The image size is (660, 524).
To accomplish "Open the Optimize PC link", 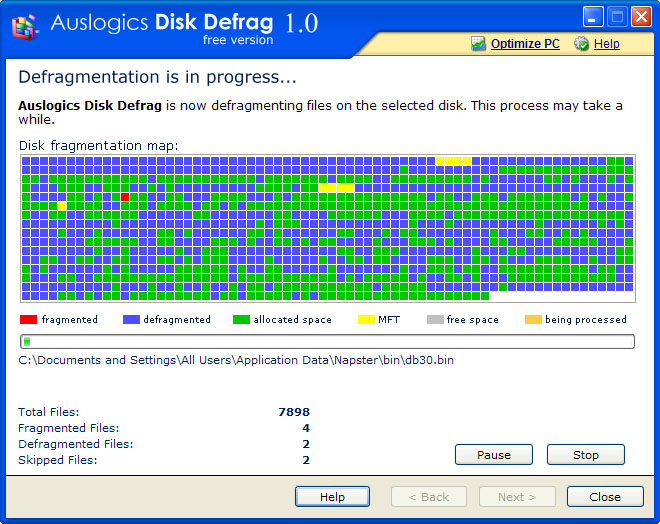I will (x=525, y=44).
